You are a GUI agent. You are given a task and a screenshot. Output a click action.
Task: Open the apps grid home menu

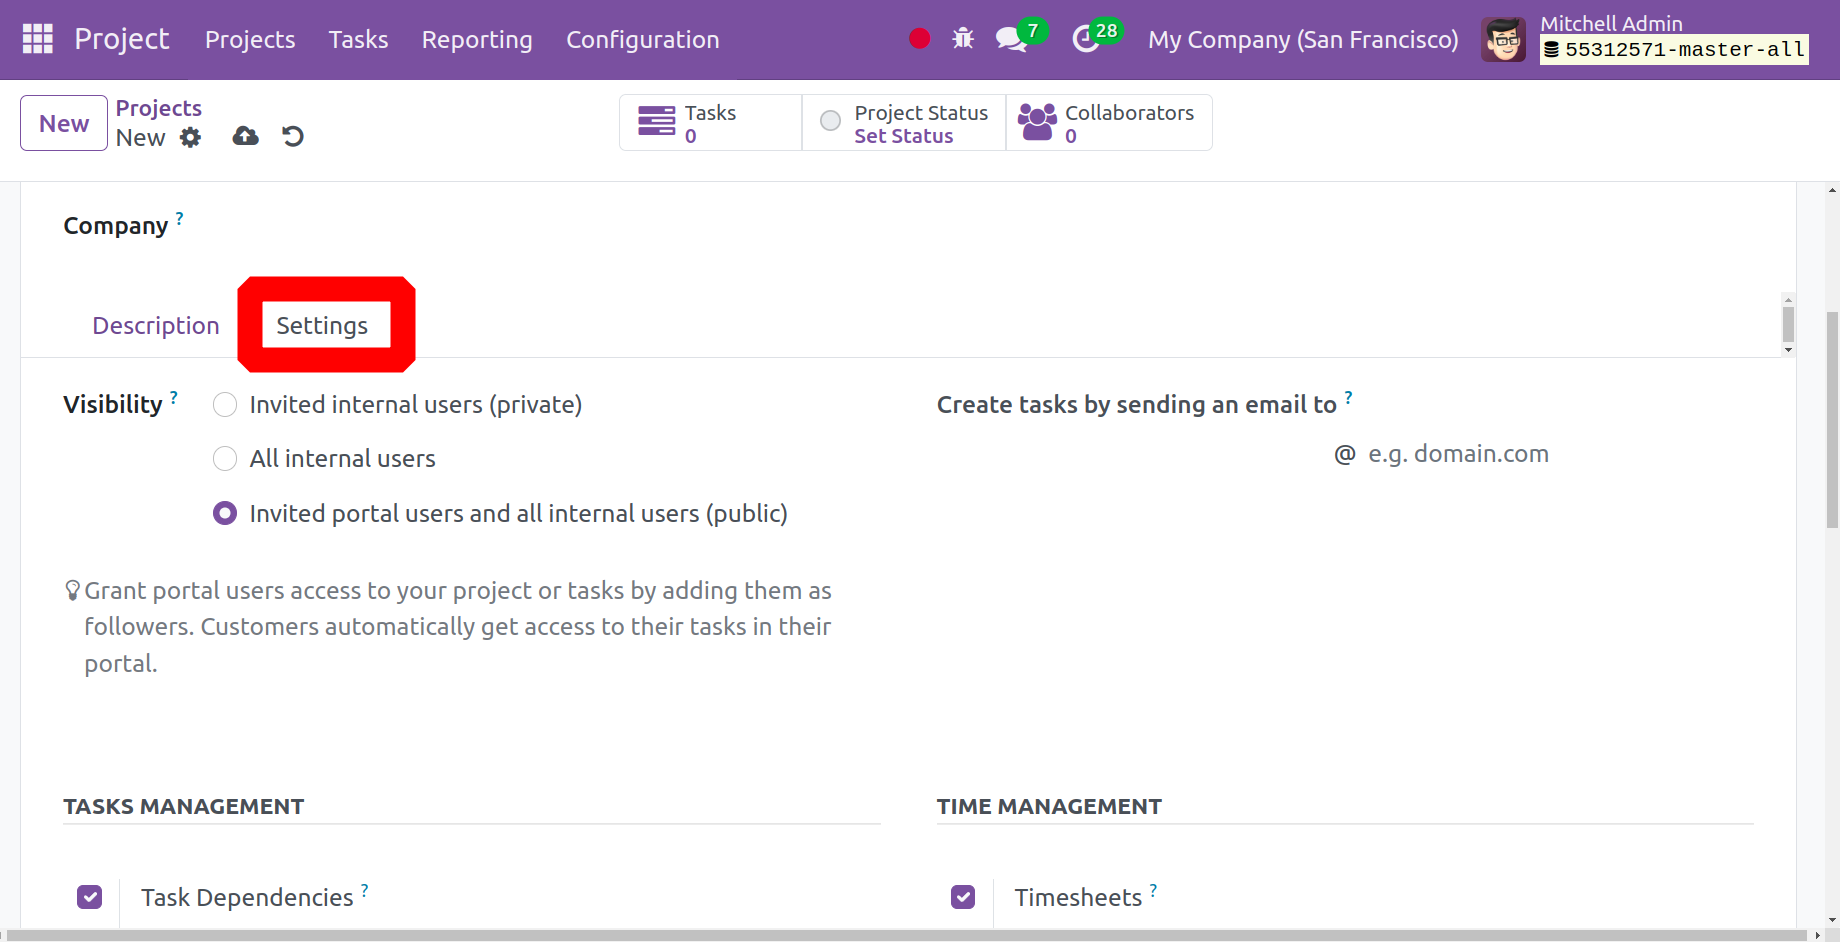(x=37, y=39)
